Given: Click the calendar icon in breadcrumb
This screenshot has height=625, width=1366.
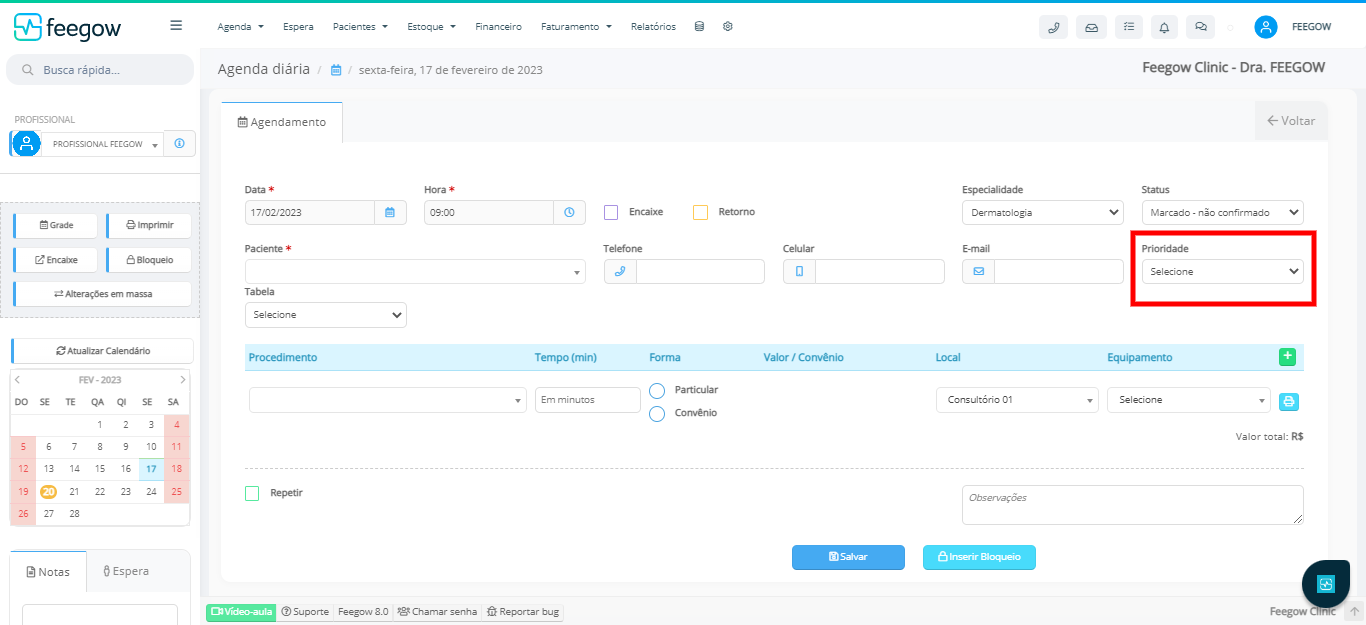Looking at the screenshot, I should [x=336, y=70].
